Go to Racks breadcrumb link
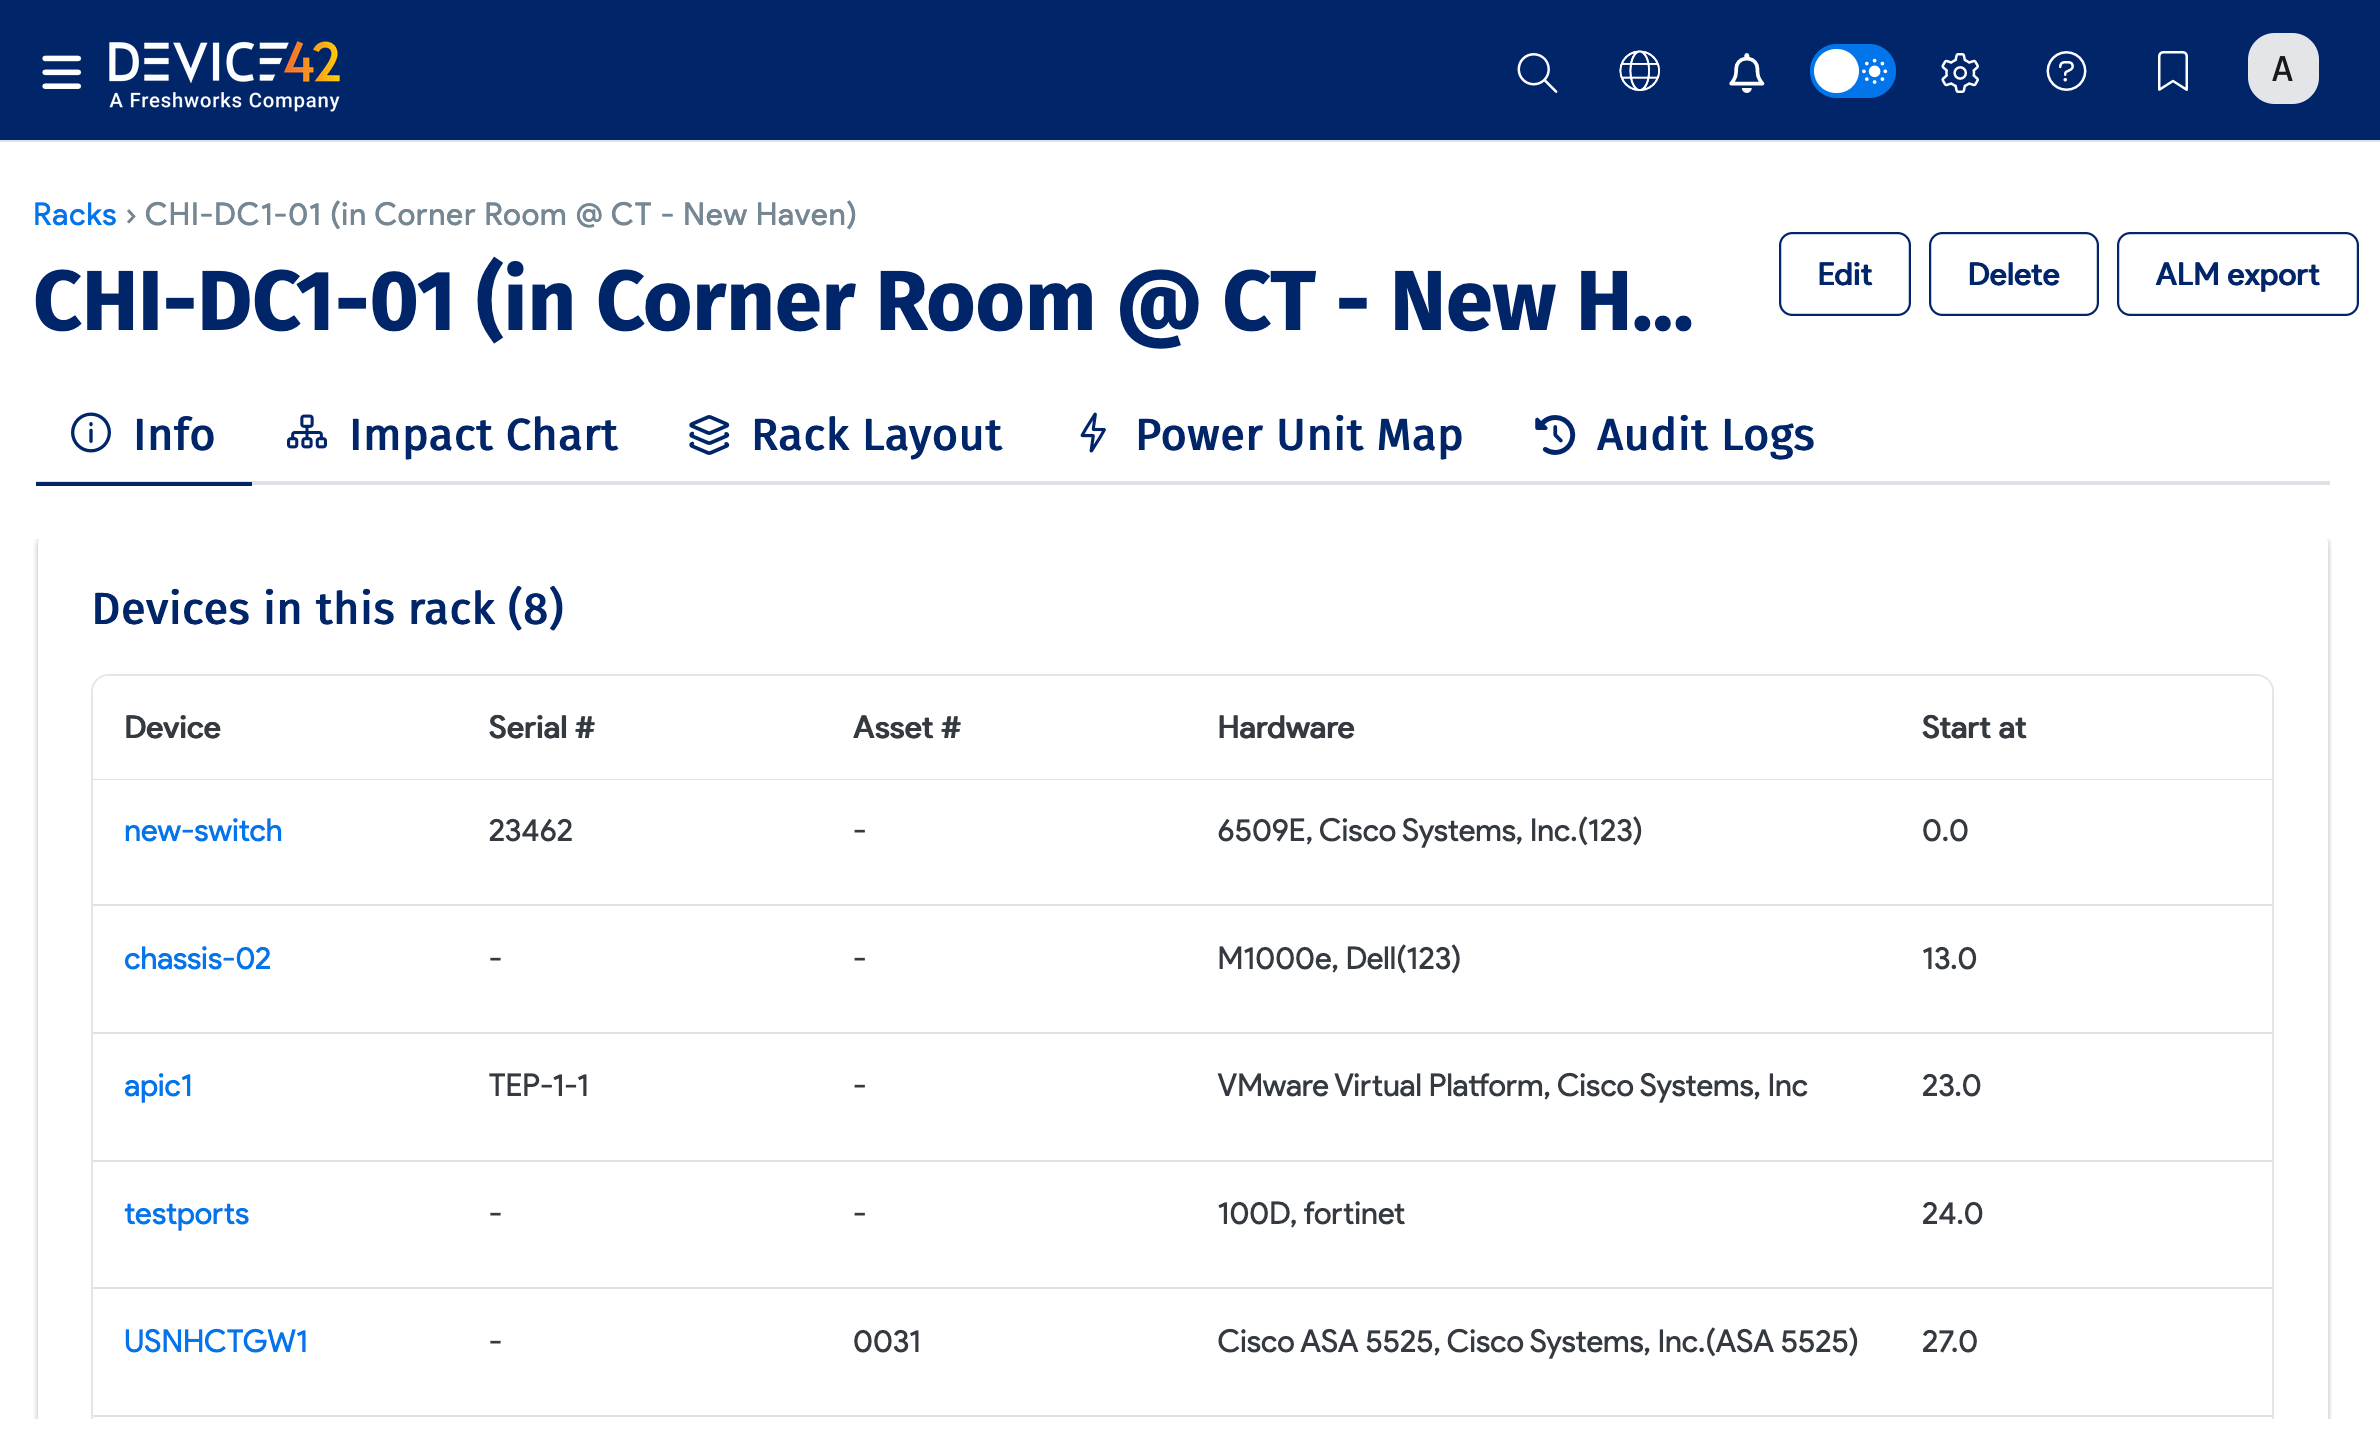Viewport: 2380px width, 1448px height. [x=75, y=214]
